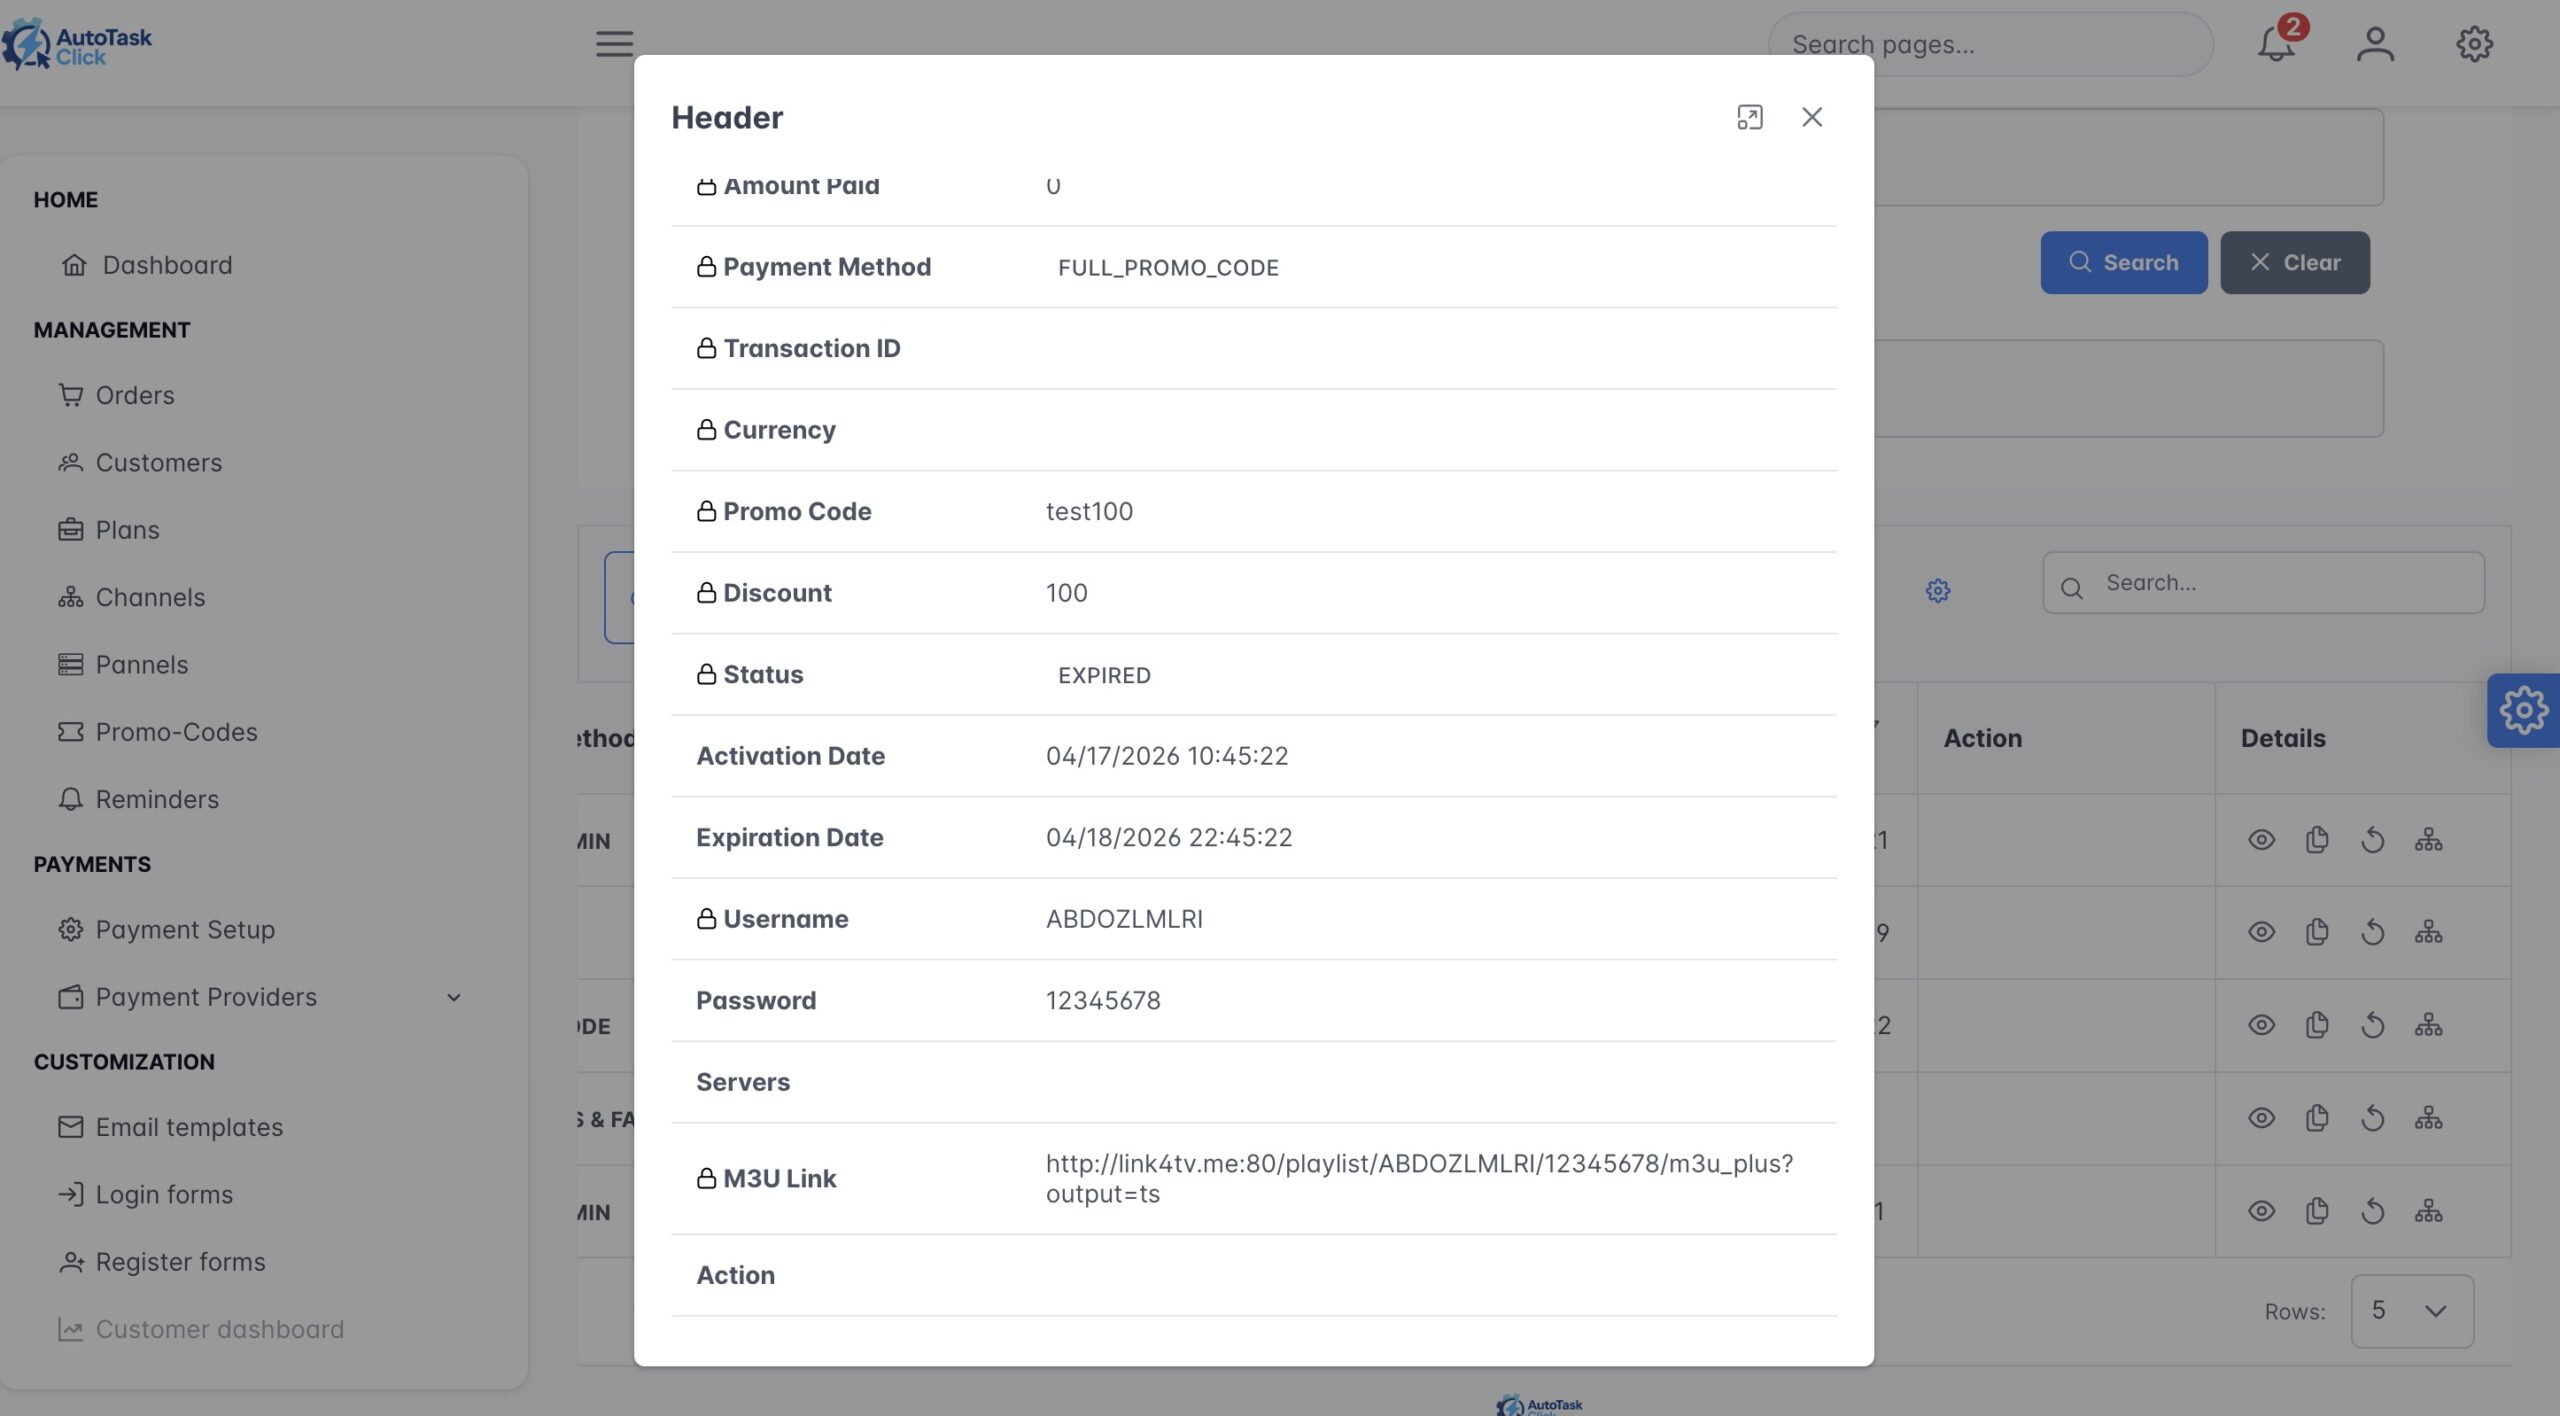Select username value ABDOZLMLRI
The width and height of the screenshot is (2560, 1416).
(x=1124, y=919)
